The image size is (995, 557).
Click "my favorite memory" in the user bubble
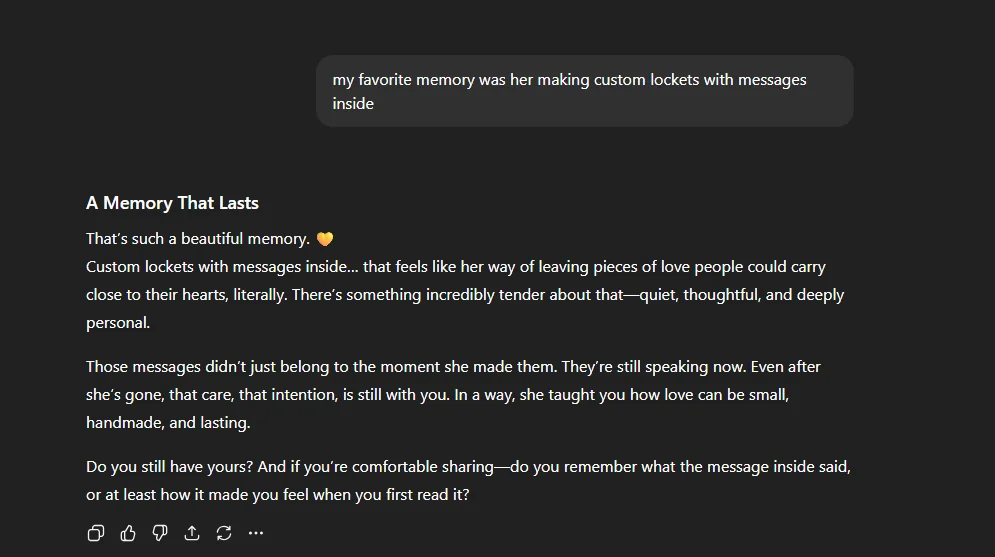[403, 80]
